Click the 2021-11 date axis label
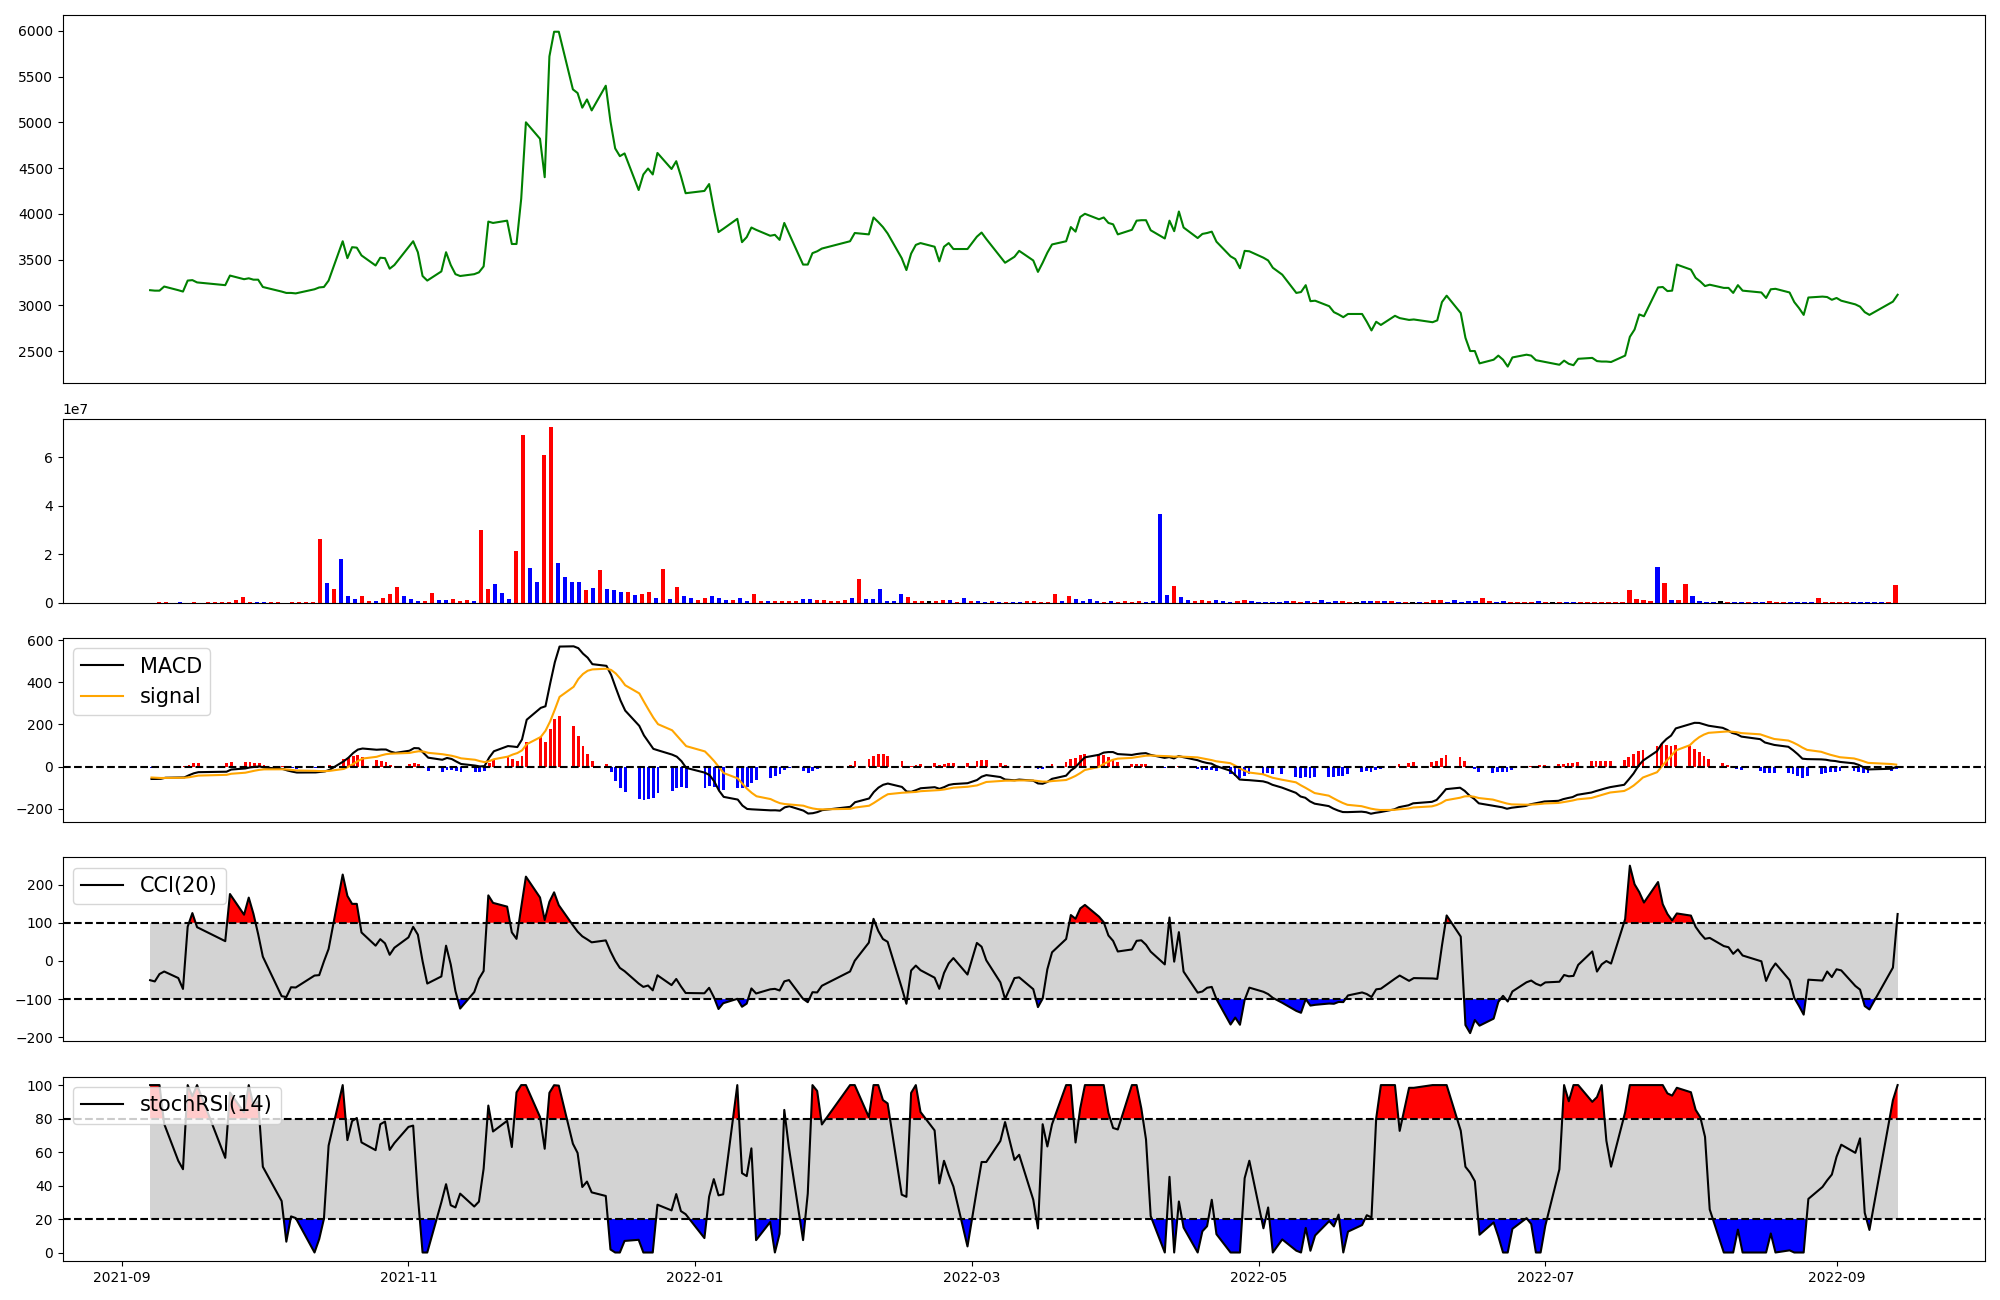2000x1300 pixels. (x=409, y=1277)
